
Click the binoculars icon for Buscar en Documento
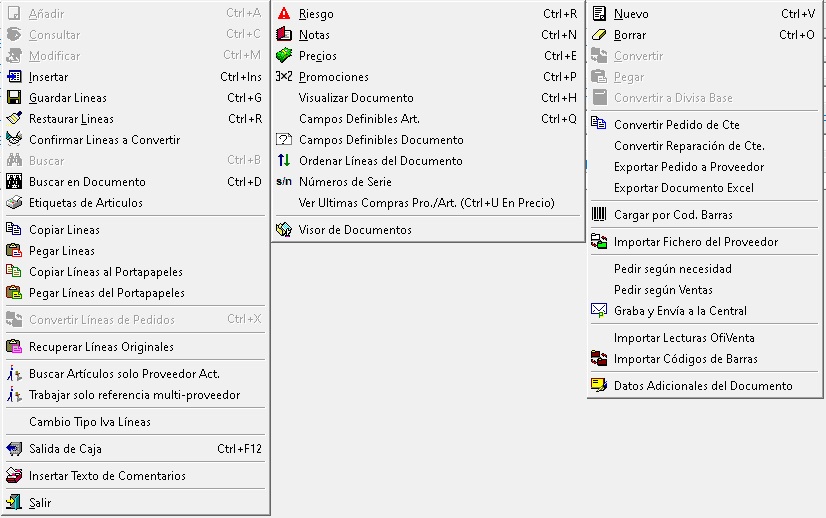point(14,182)
